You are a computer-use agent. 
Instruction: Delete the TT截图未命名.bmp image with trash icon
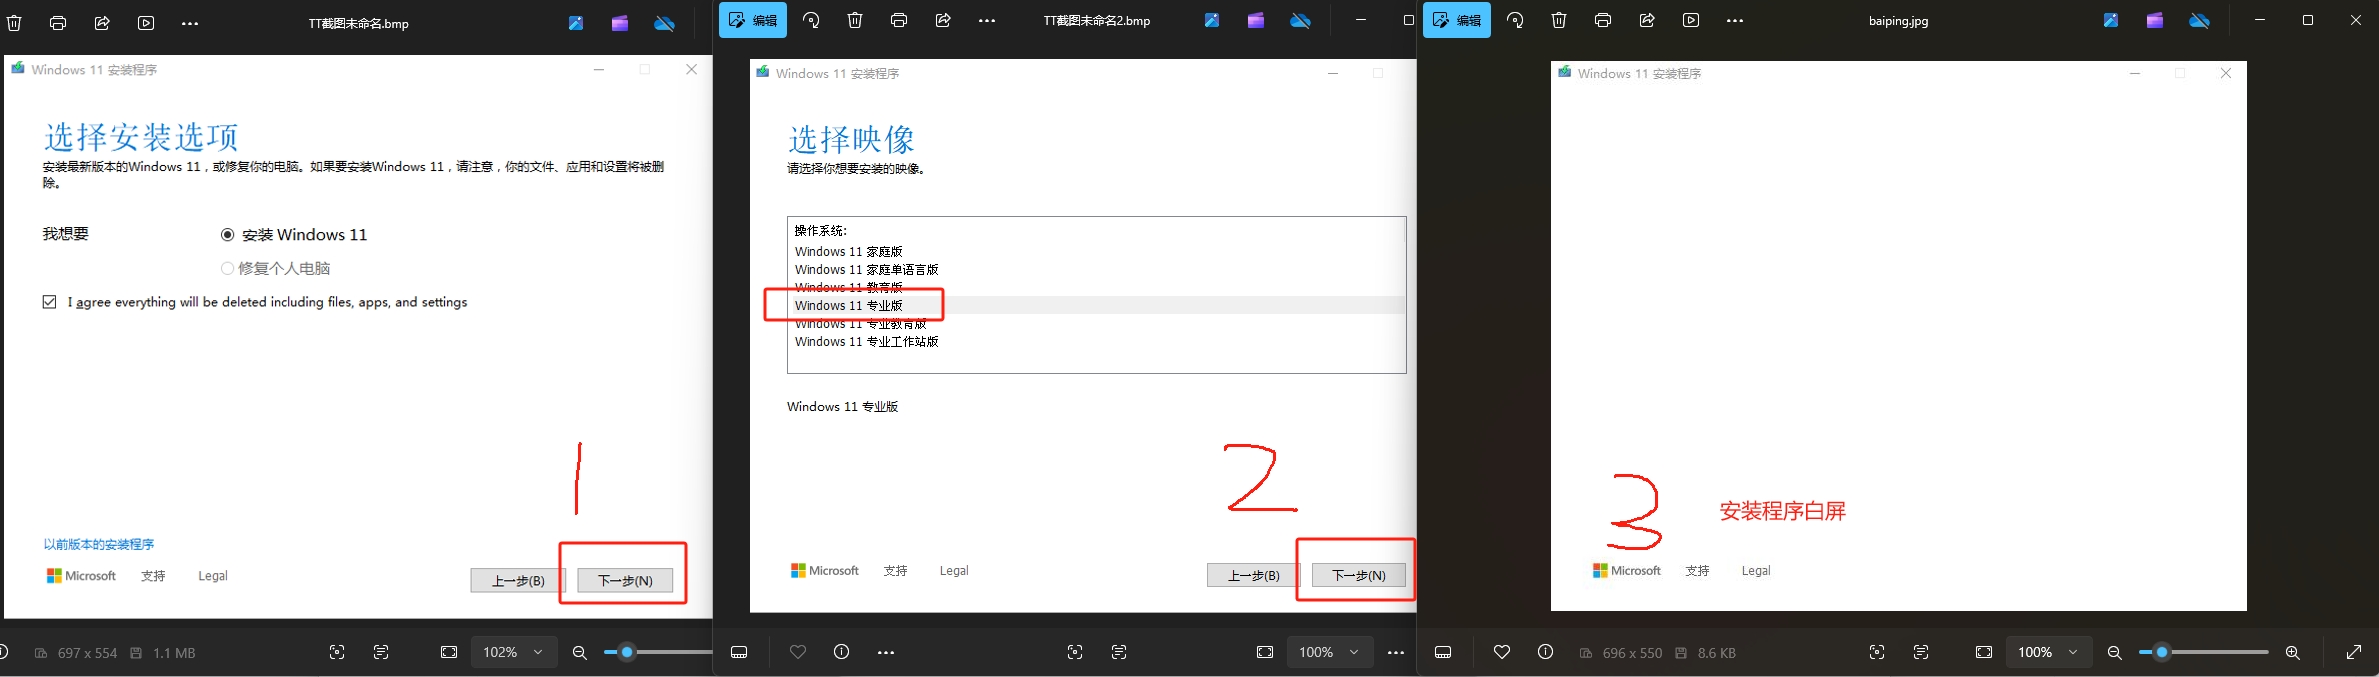pos(14,23)
